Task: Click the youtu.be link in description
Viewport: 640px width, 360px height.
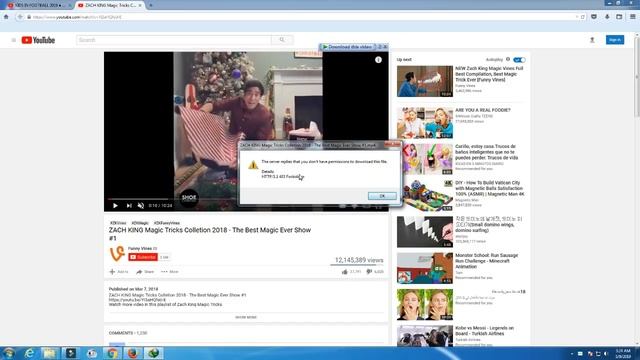Action: pyautogui.click(x=137, y=300)
